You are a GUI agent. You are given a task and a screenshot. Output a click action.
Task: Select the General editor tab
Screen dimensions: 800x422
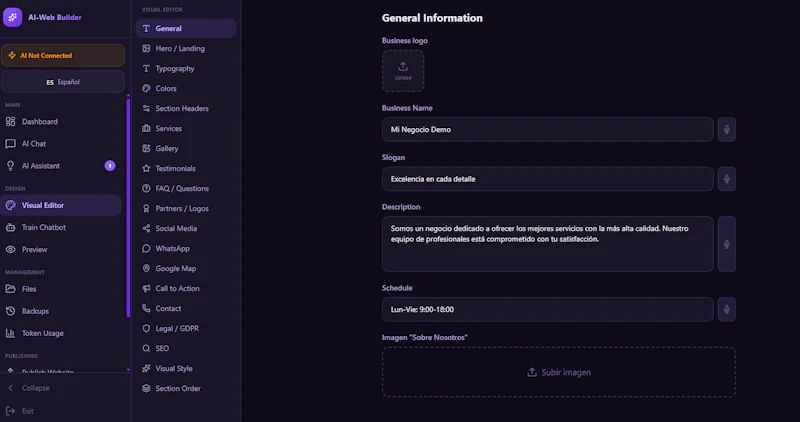pyautogui.click(x=186, y=29)
